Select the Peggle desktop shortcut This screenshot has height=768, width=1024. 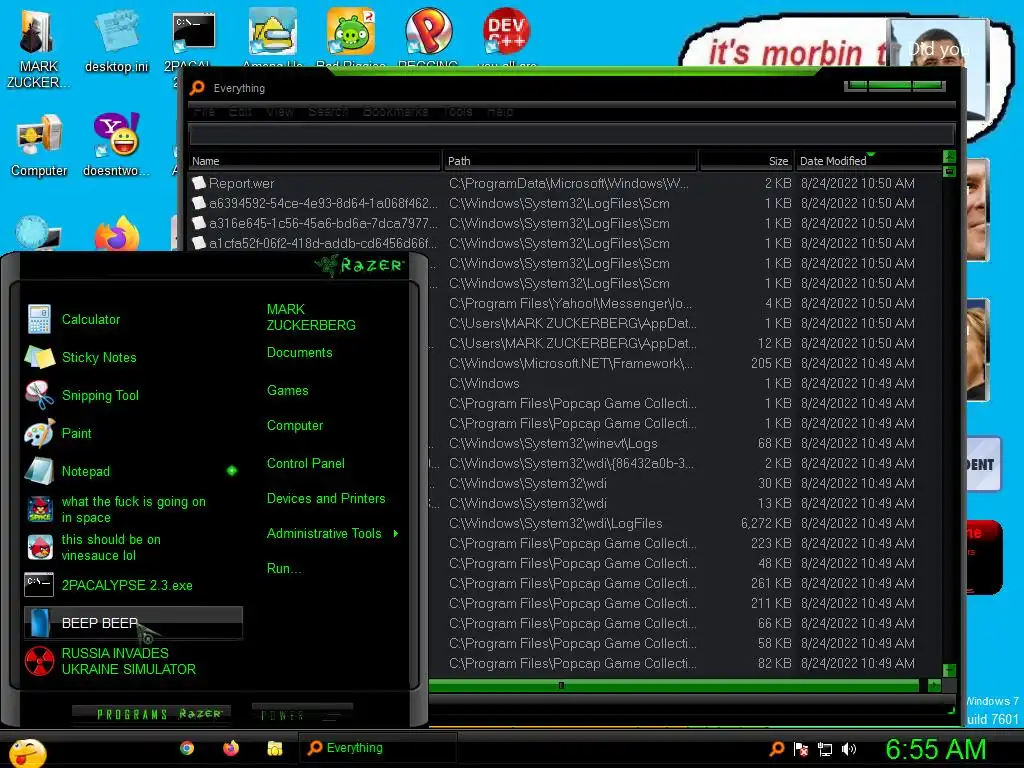point(428,37)
